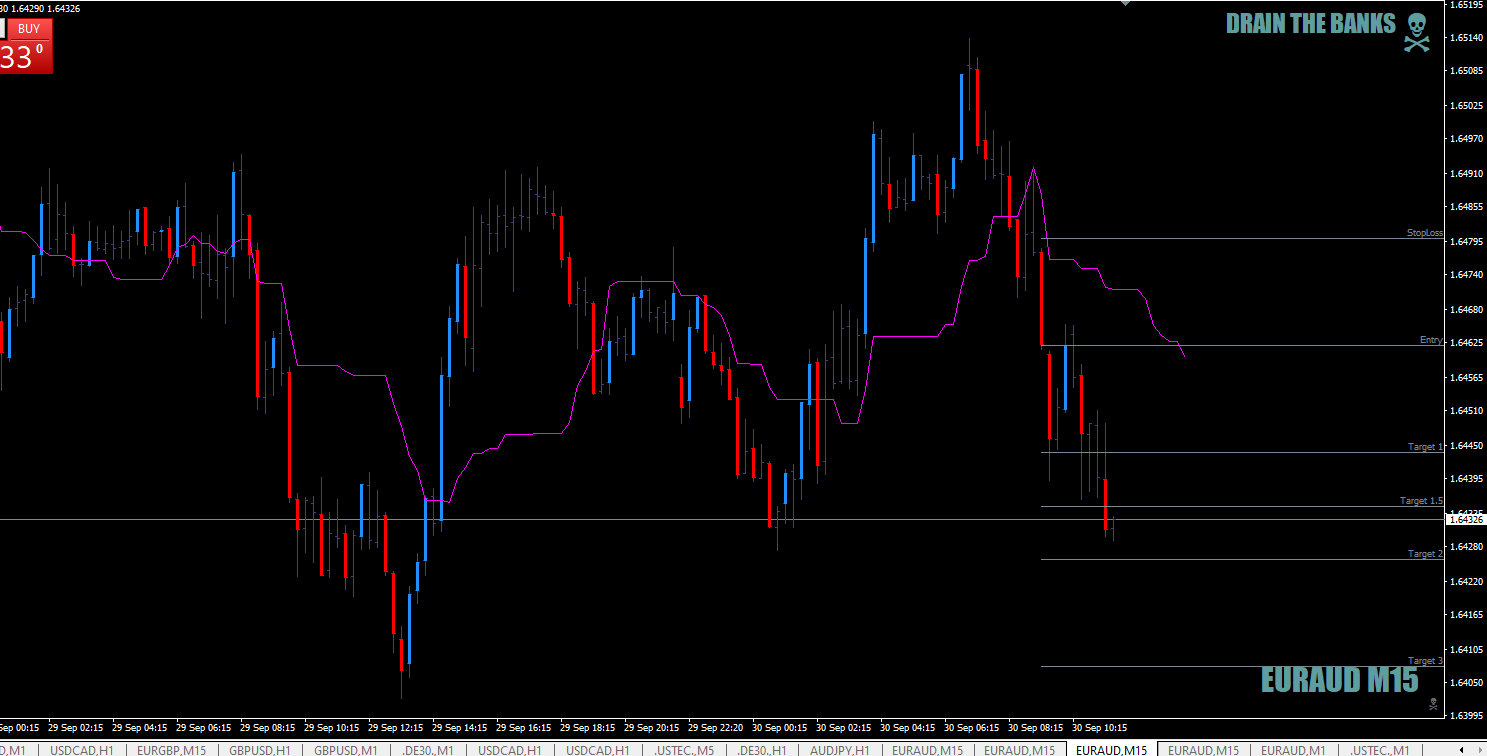Click the 1.64050 price axis value
The height and width of the screenshot is (756, 1487).
(1466, 683)
